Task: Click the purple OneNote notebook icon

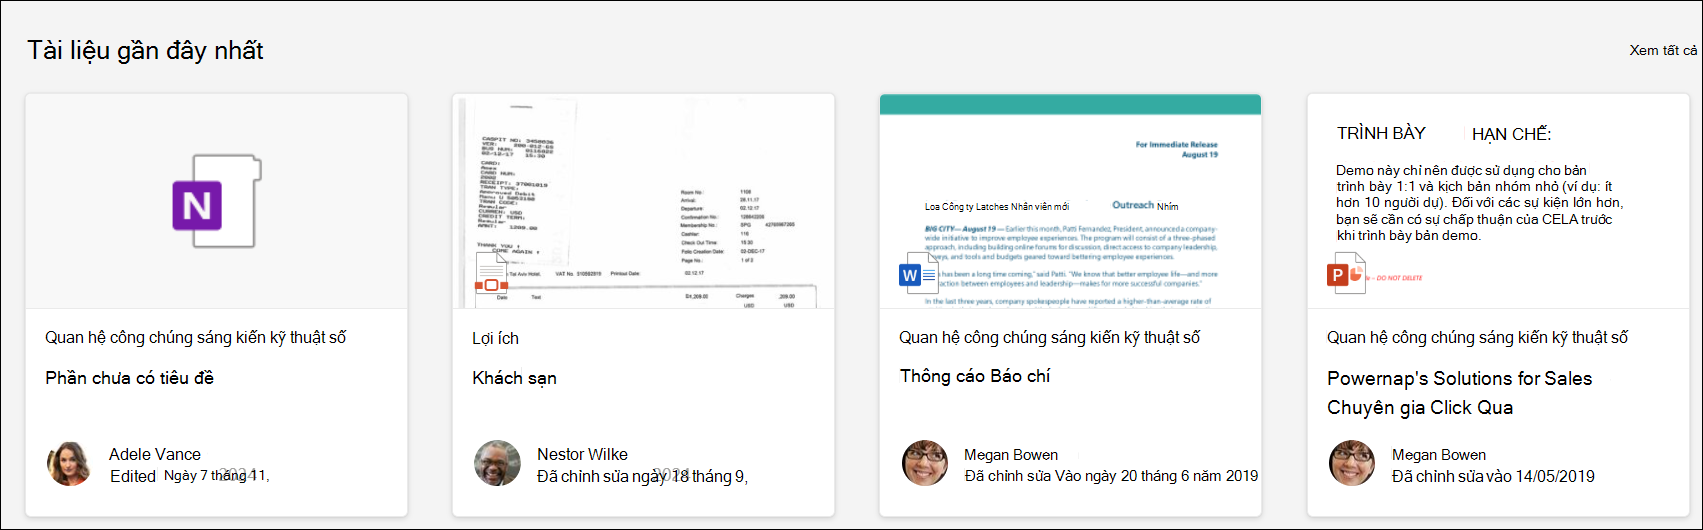Action: (x=216, y=201)
